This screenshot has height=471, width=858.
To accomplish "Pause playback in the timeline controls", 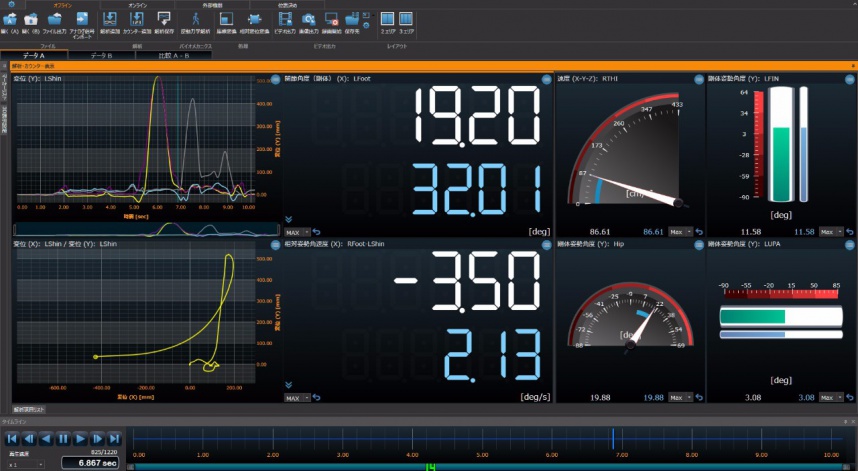I will [63, 438].
